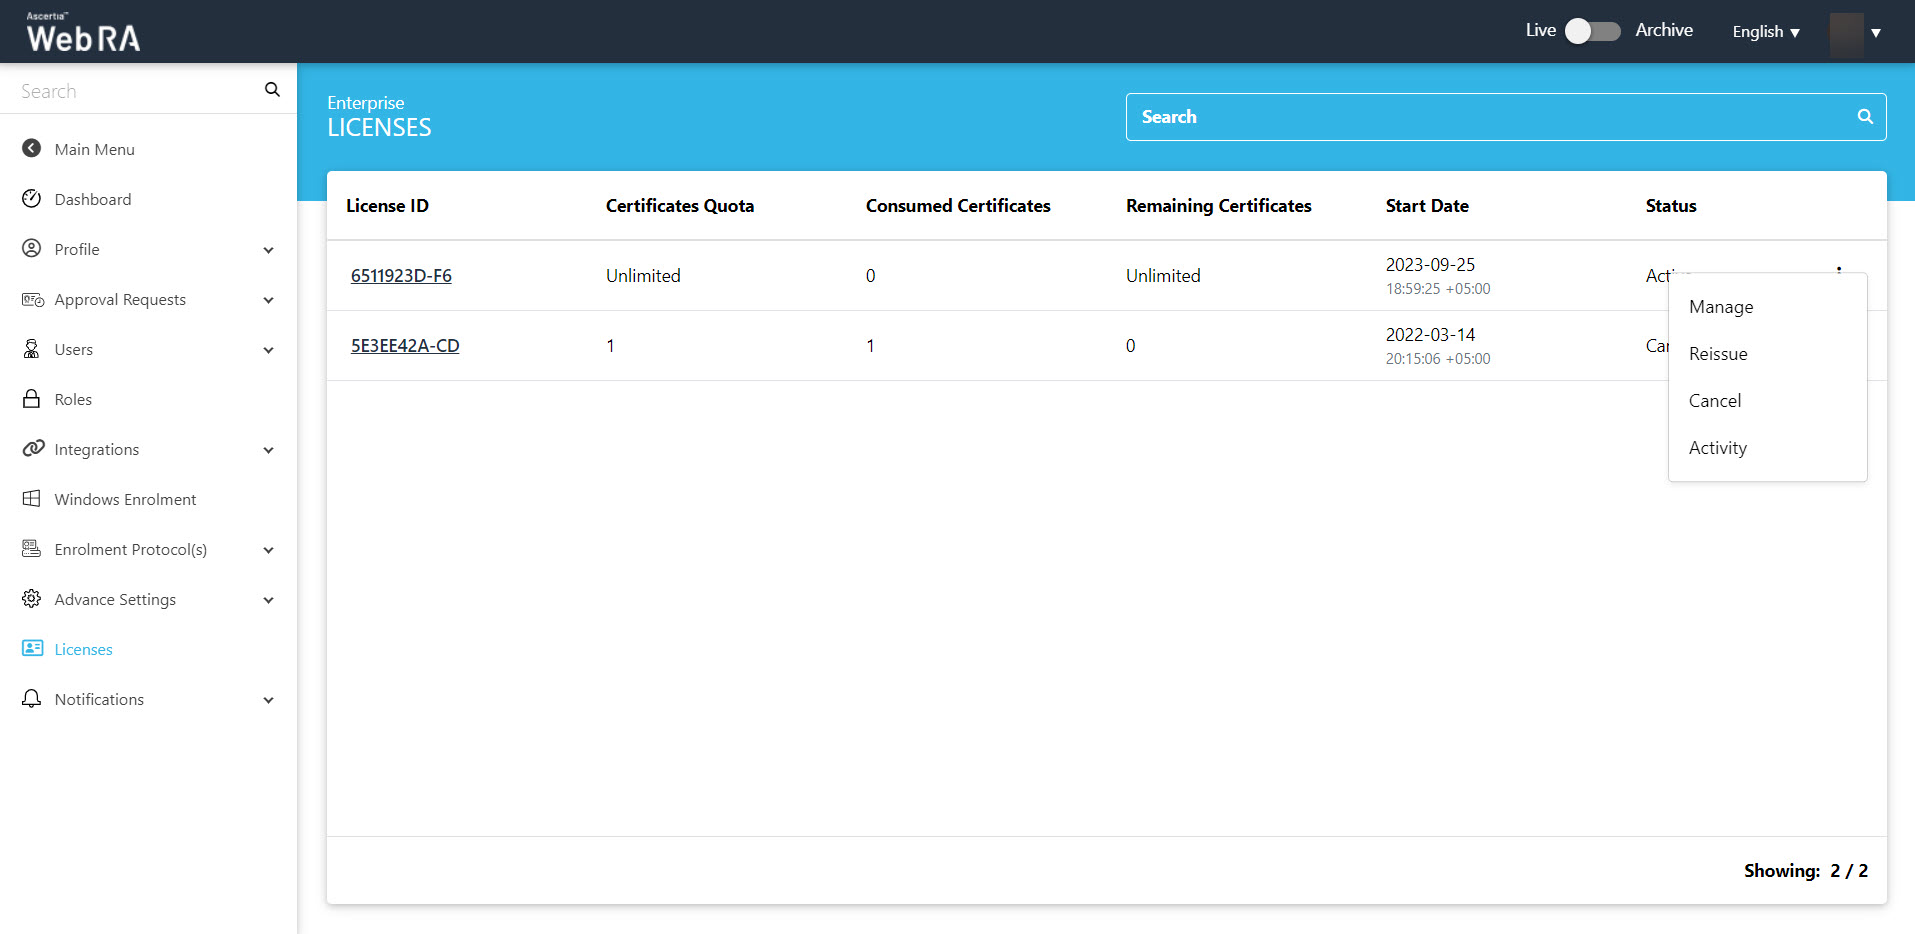1915x934 pixels.
Task: Open license 6511923D-F6 link
Action: (x=401, y=276)
